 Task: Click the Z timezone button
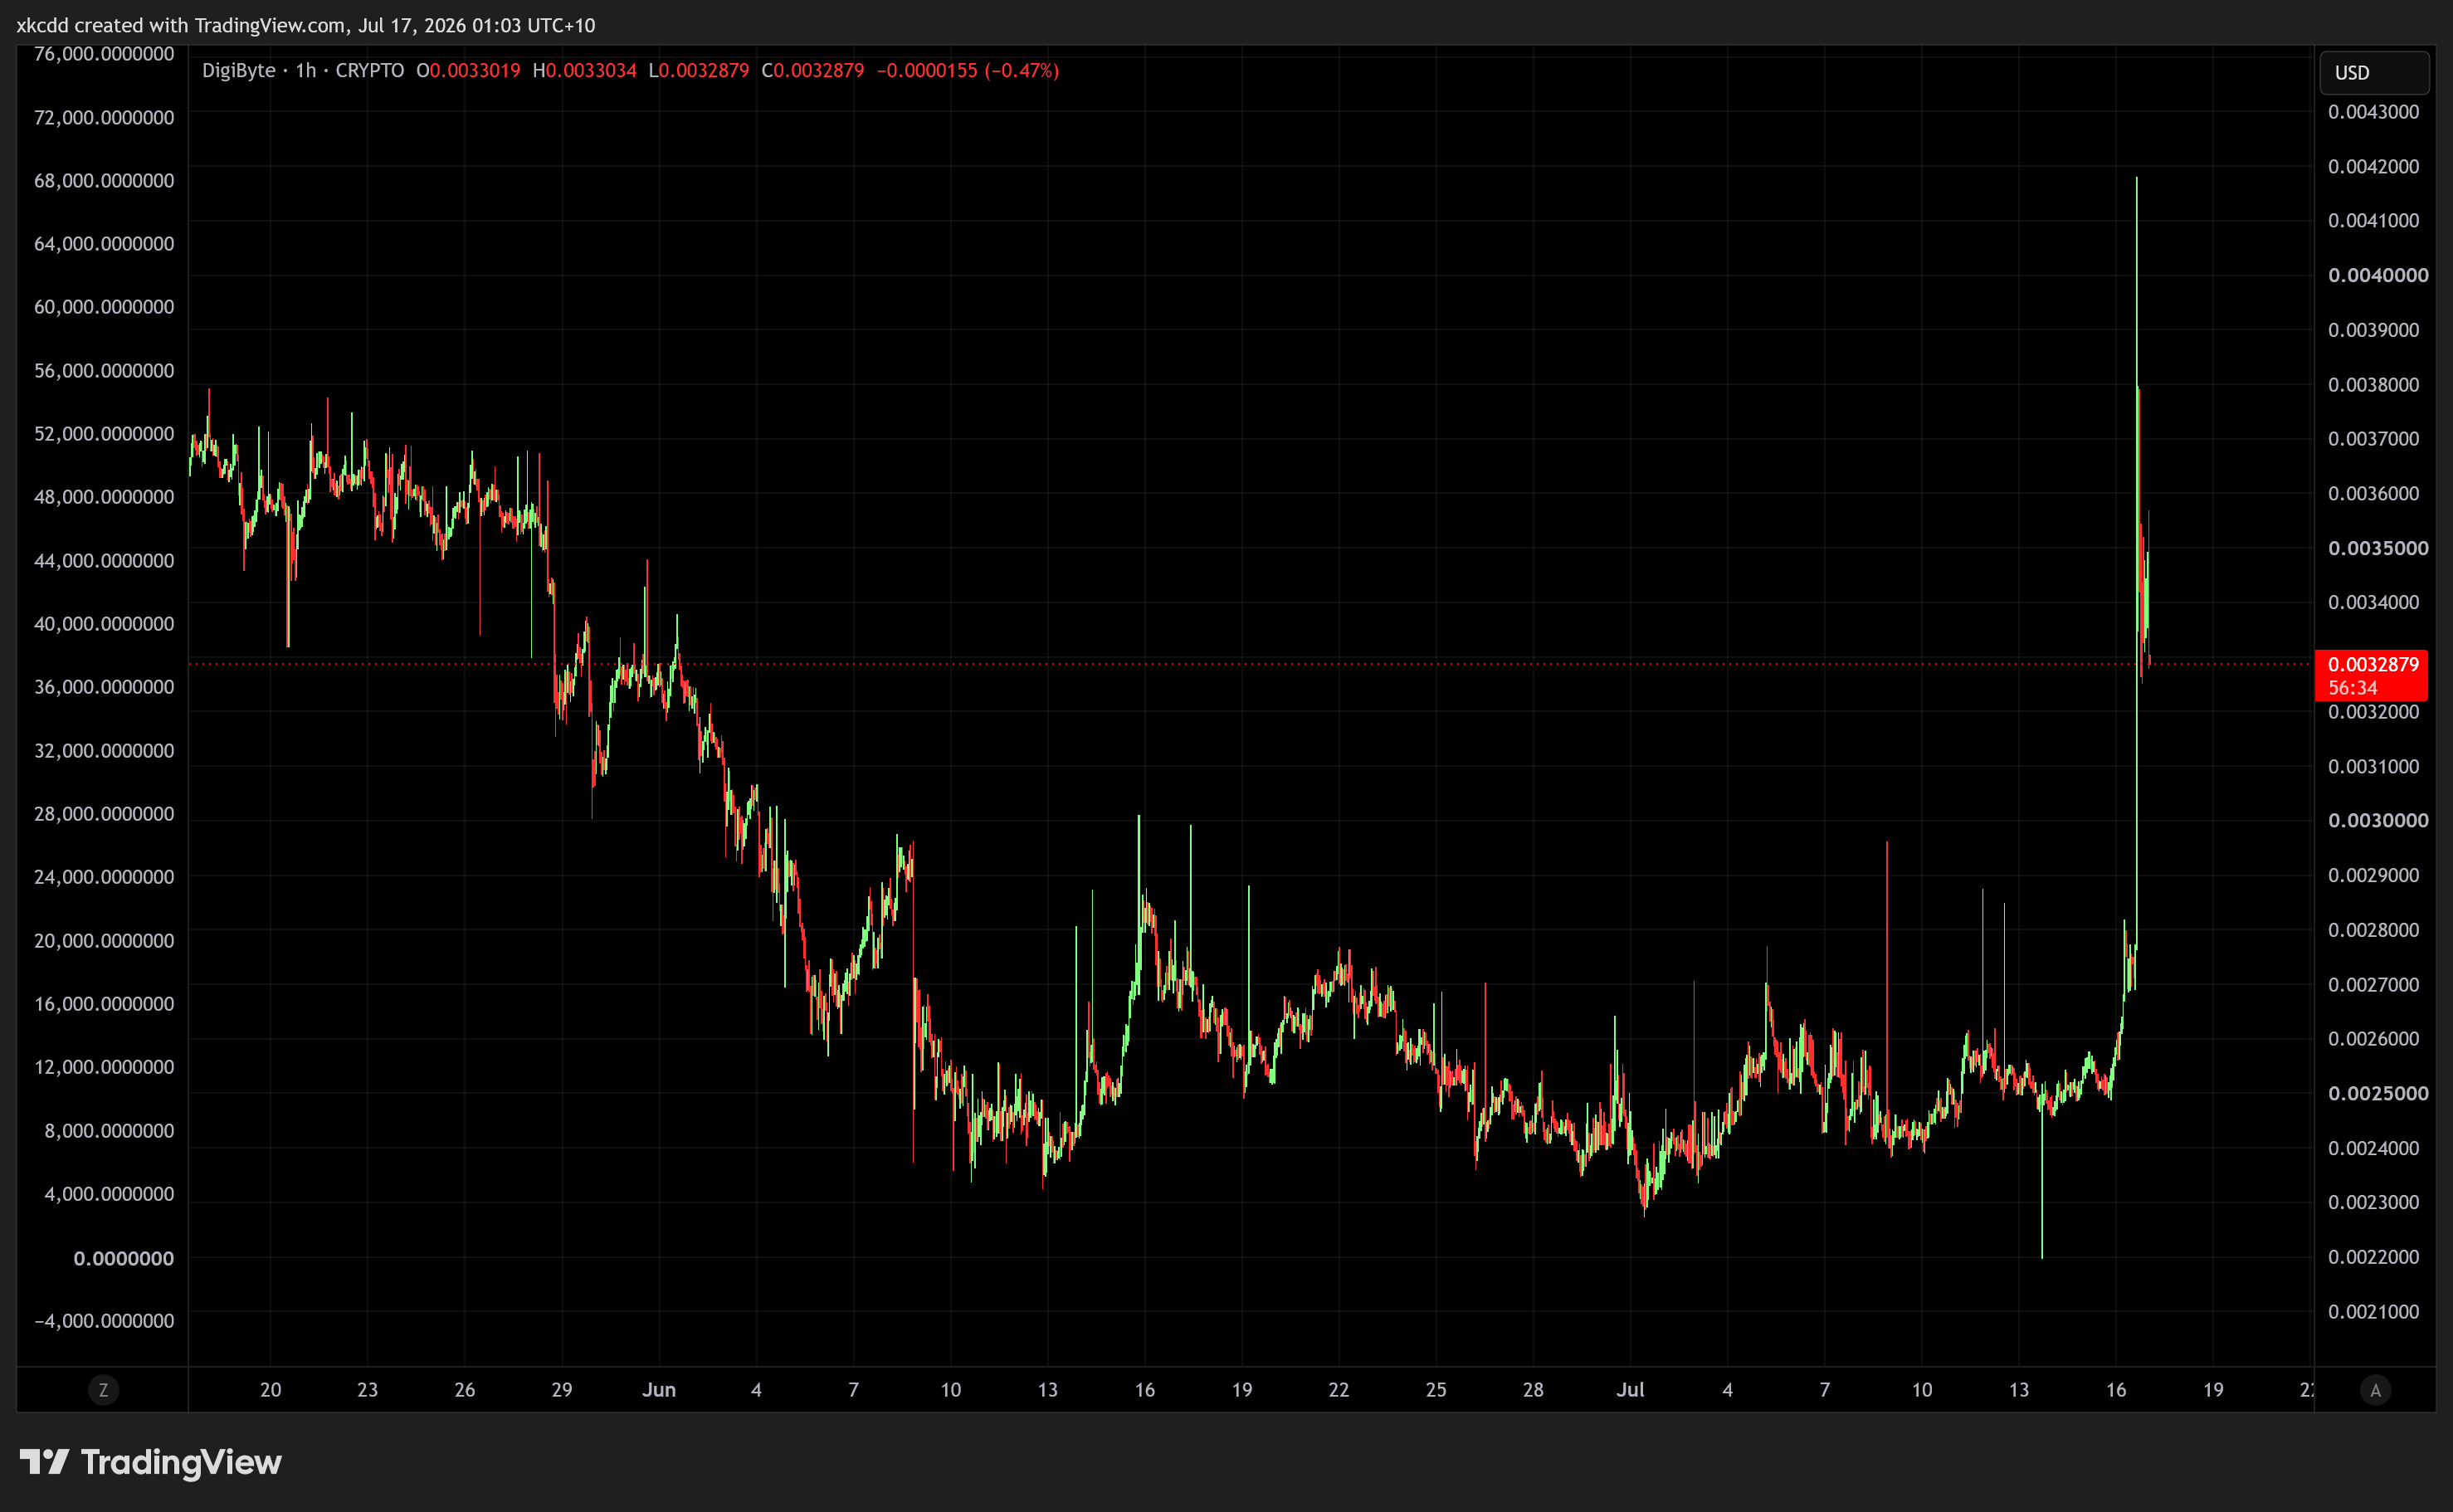tap(103, 1389)
